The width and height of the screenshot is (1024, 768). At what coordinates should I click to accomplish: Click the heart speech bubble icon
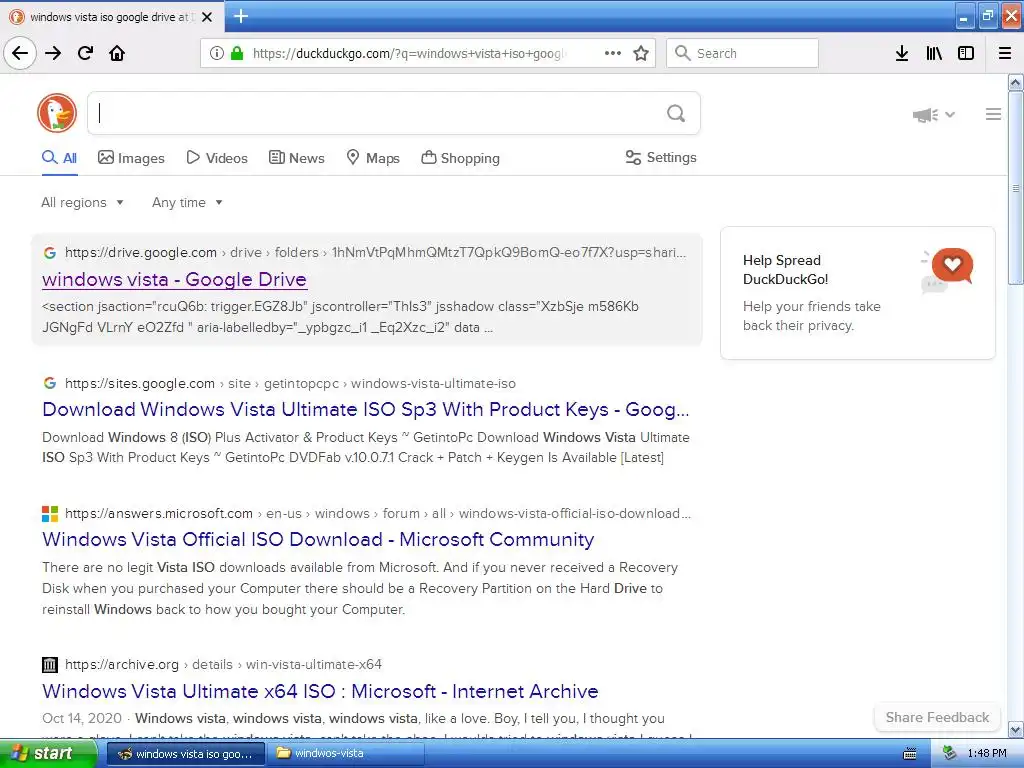[952, 265]
